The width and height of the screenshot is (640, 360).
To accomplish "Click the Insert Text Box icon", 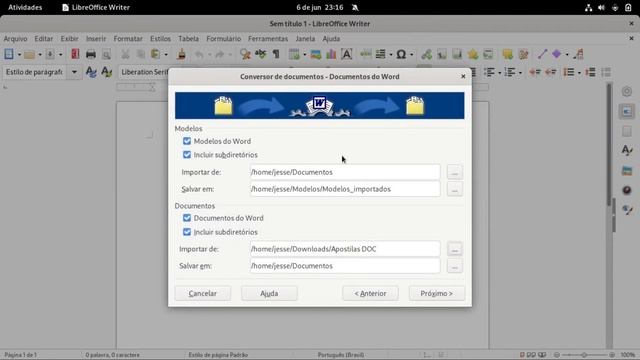I will click(347, 54).
